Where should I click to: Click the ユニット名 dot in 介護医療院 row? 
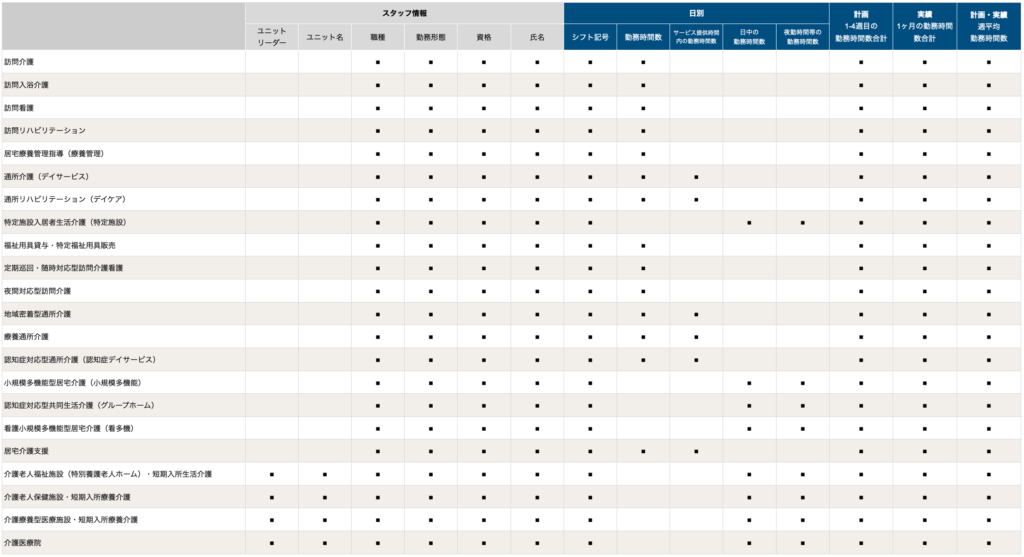coord(325,543)
